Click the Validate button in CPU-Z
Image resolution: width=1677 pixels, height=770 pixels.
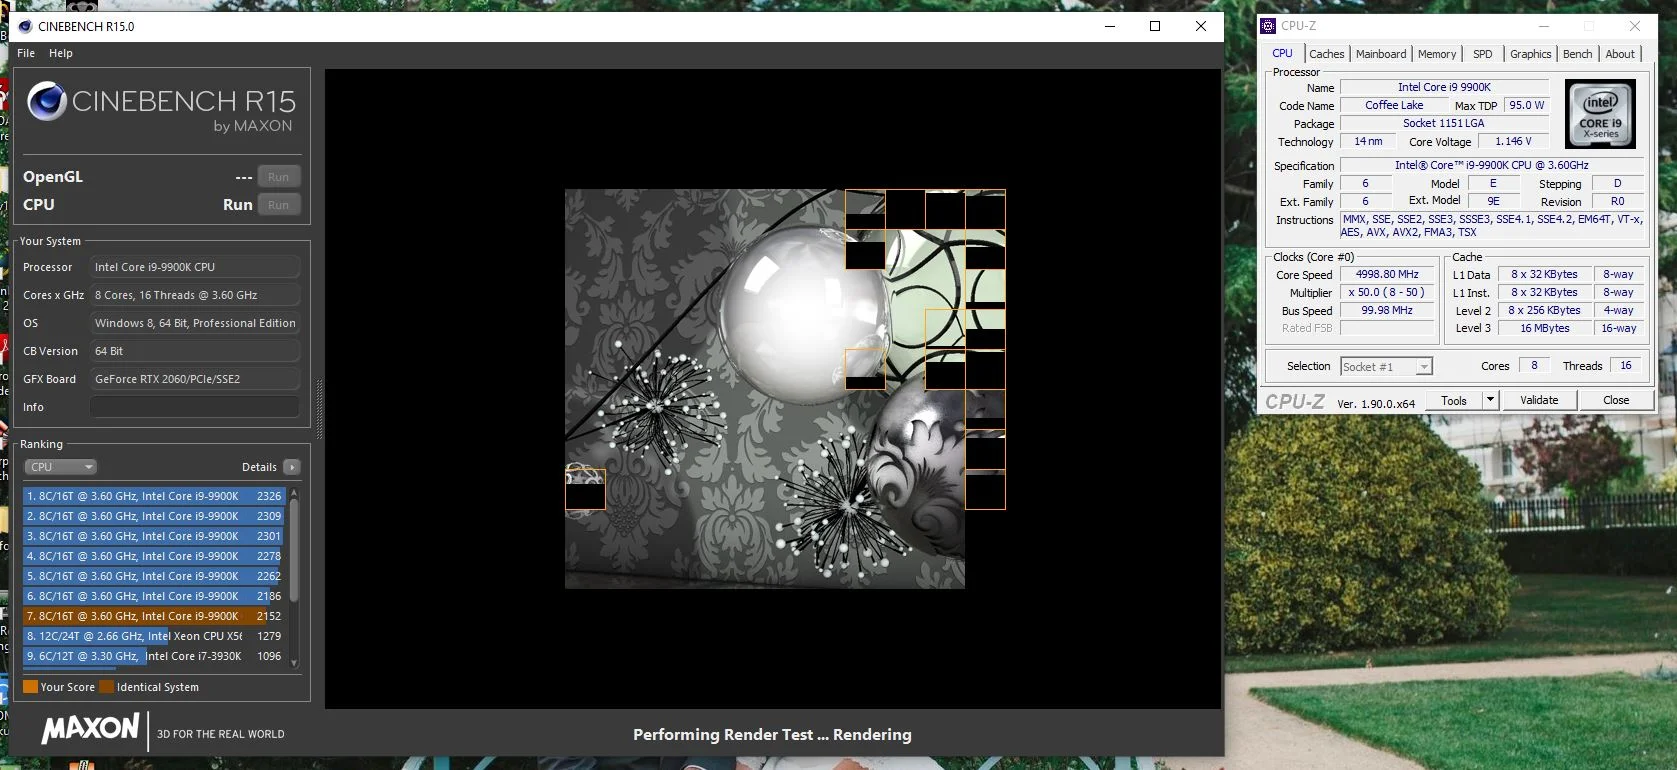click(1539, 400)
